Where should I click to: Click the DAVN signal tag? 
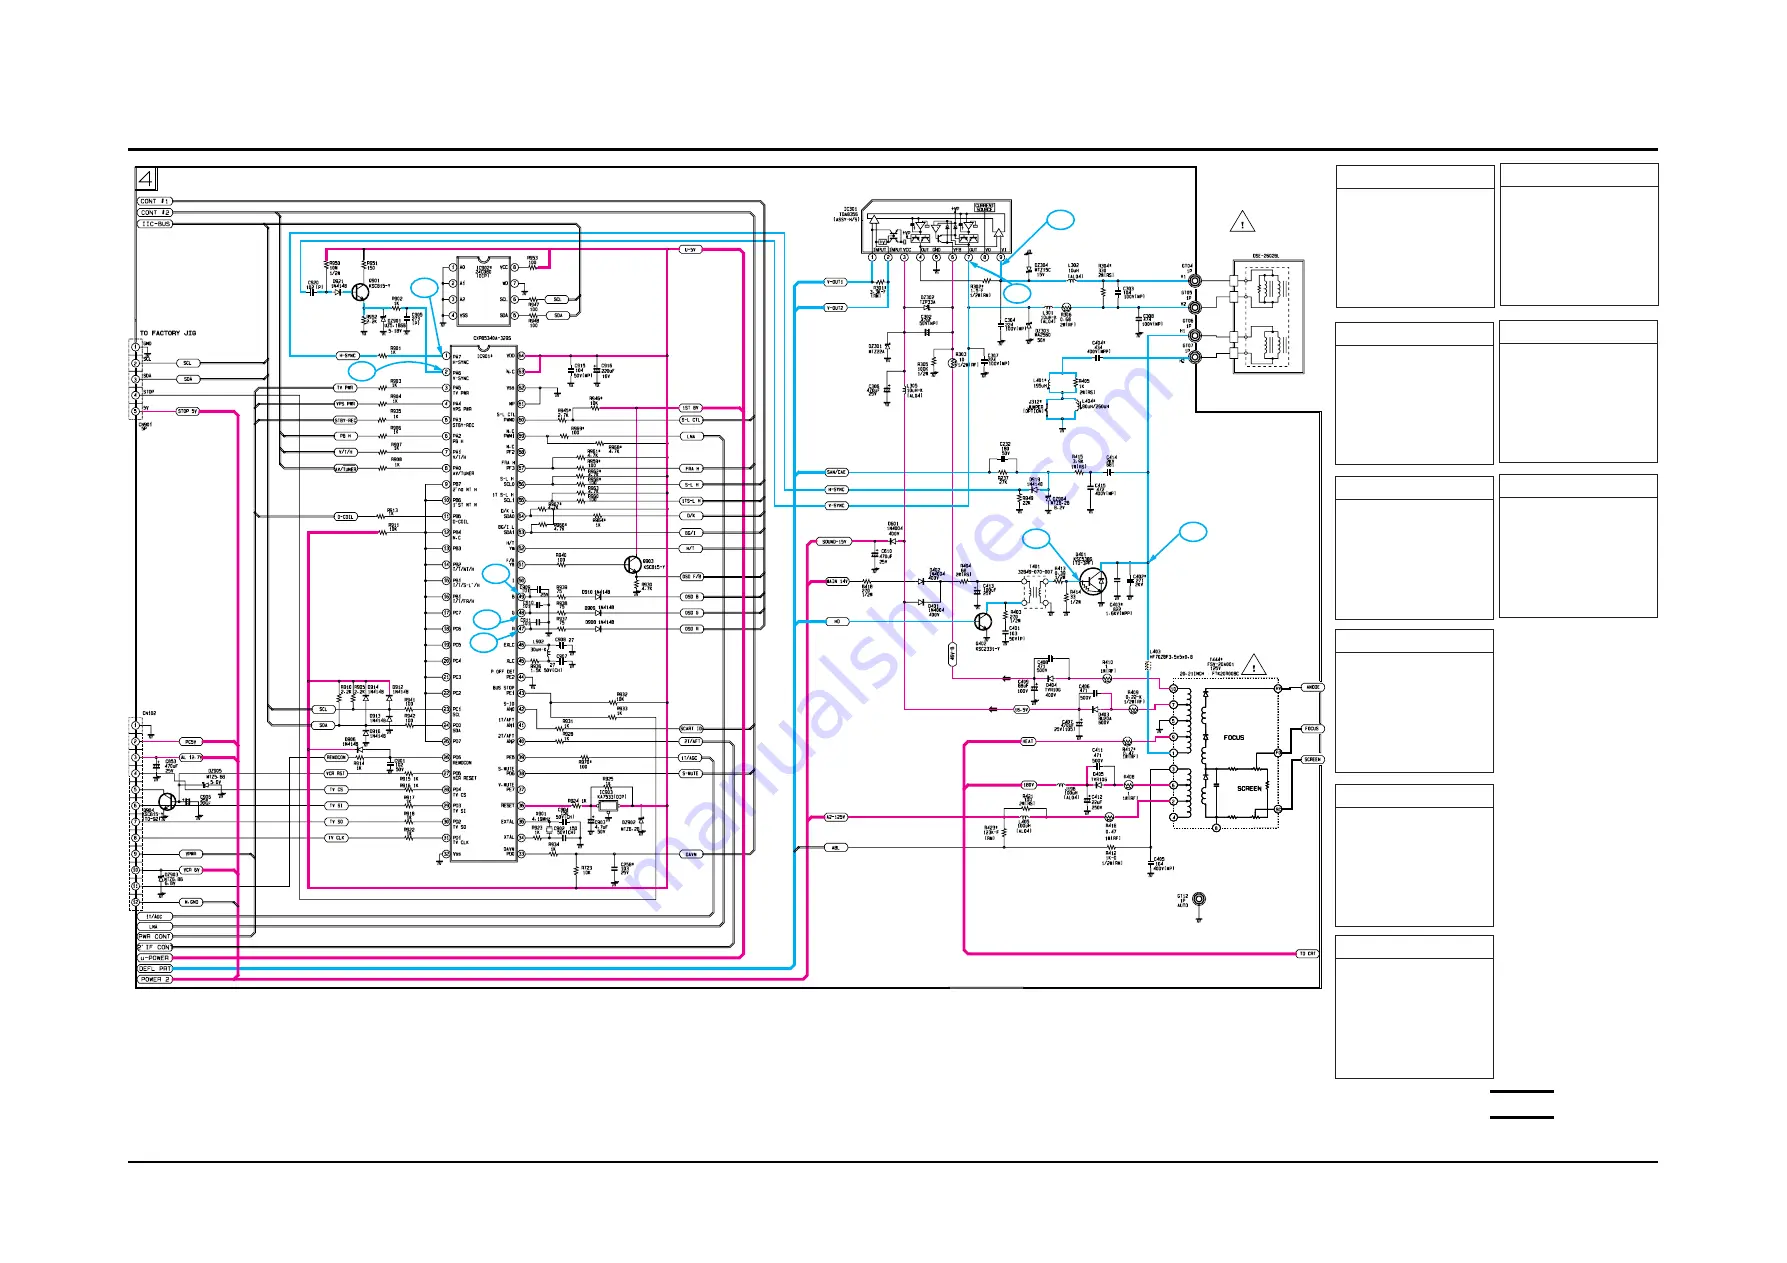point(691,854)
